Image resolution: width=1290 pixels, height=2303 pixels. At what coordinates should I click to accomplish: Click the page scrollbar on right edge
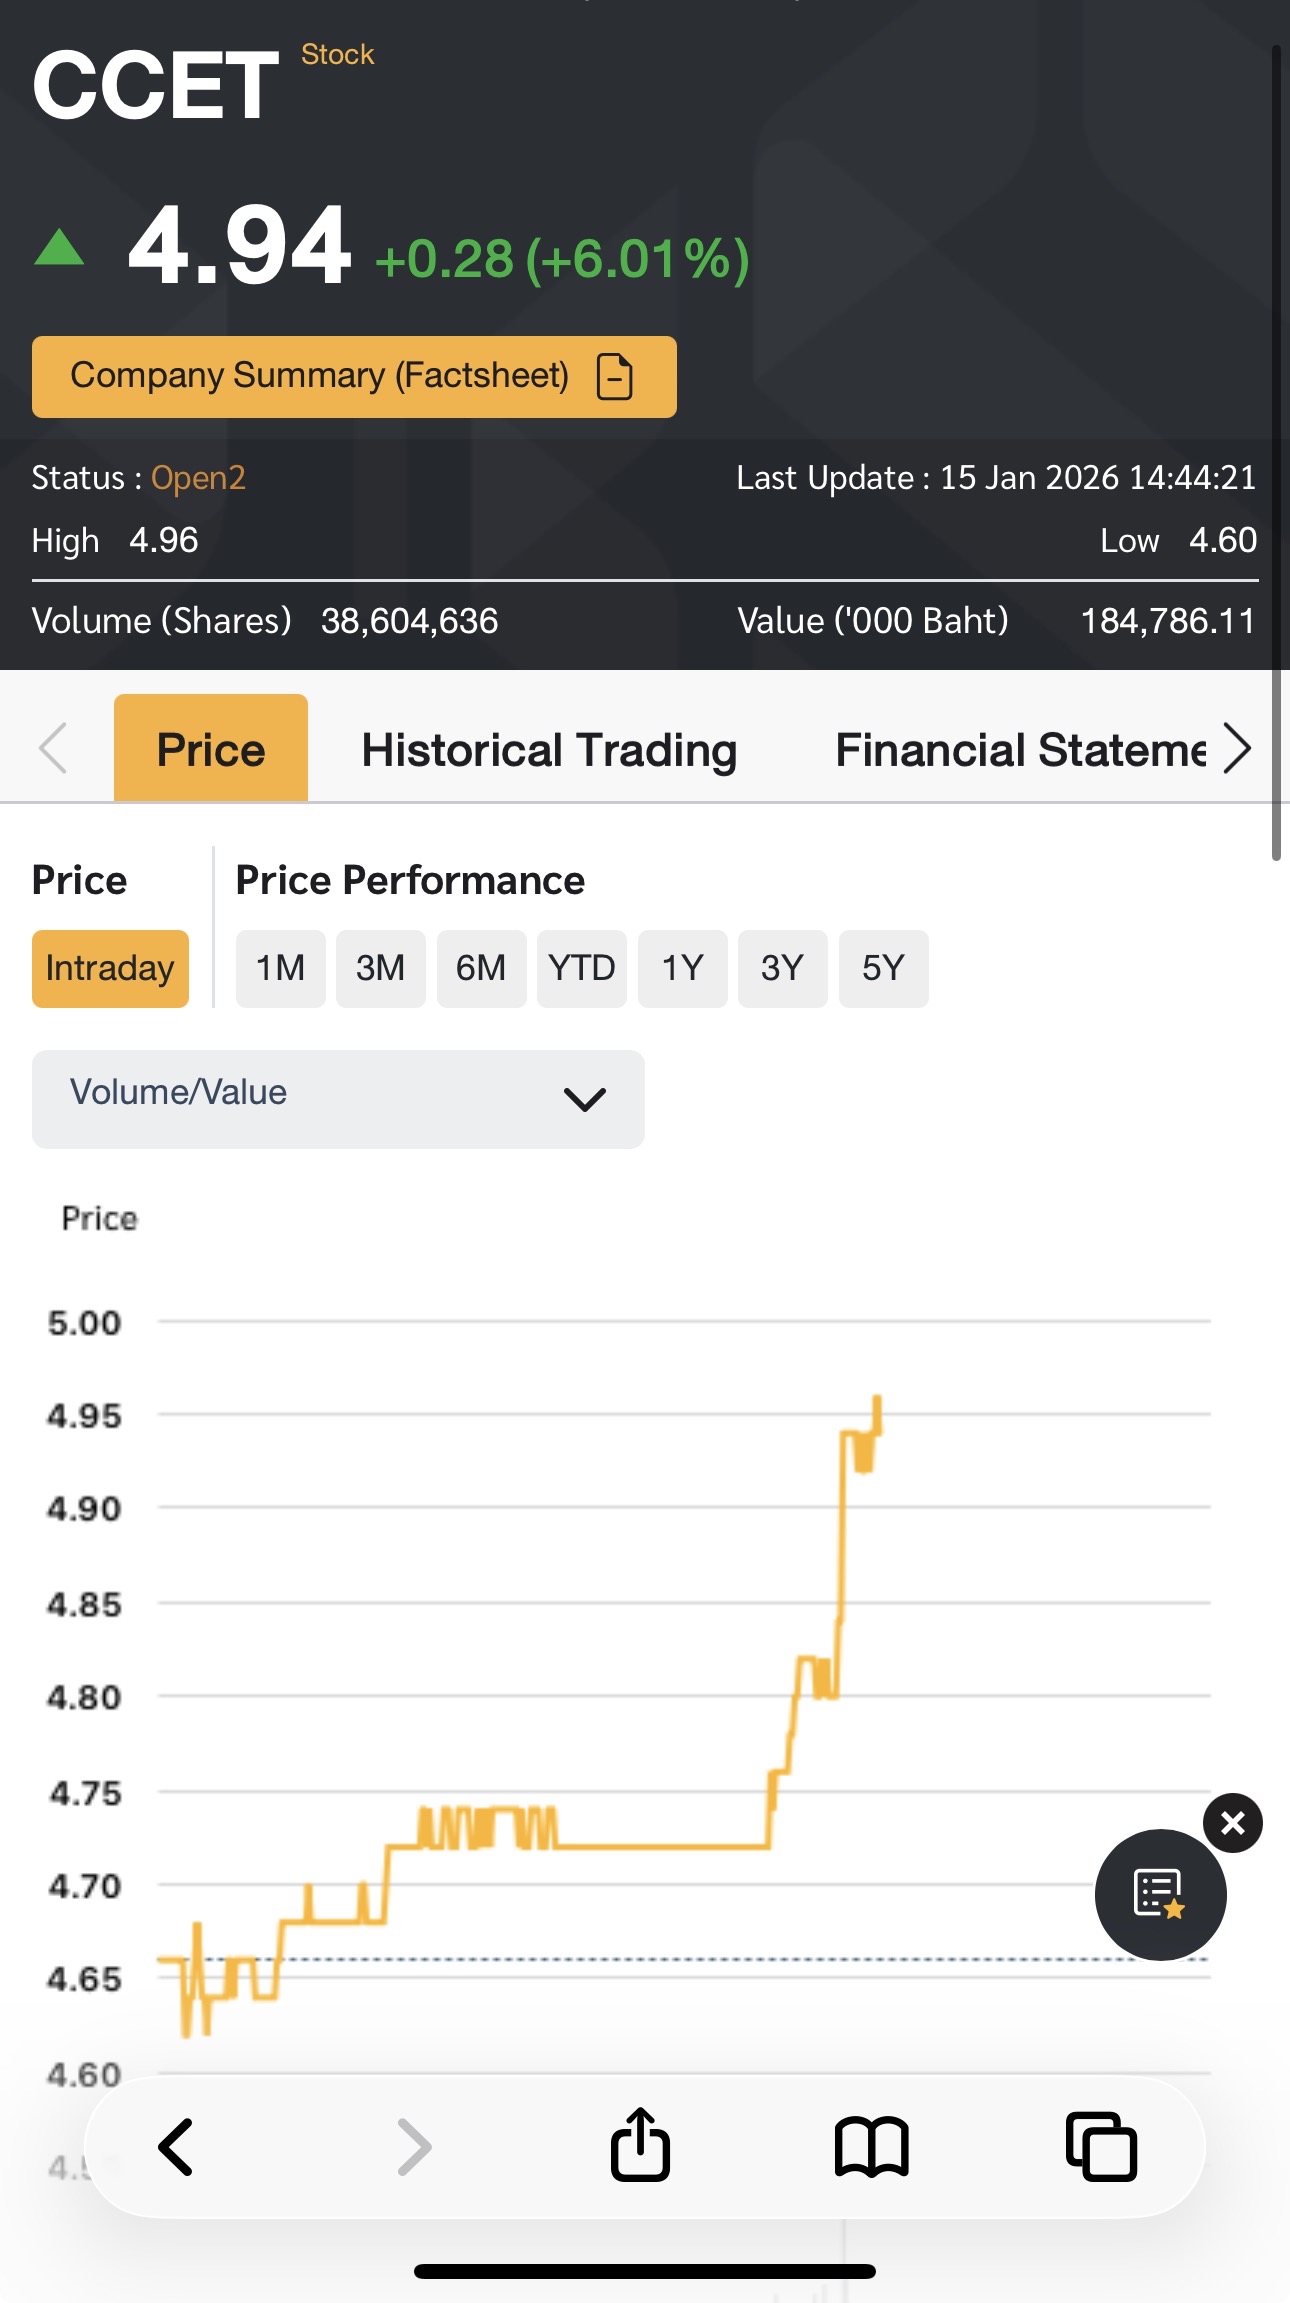click(1276, 450)
